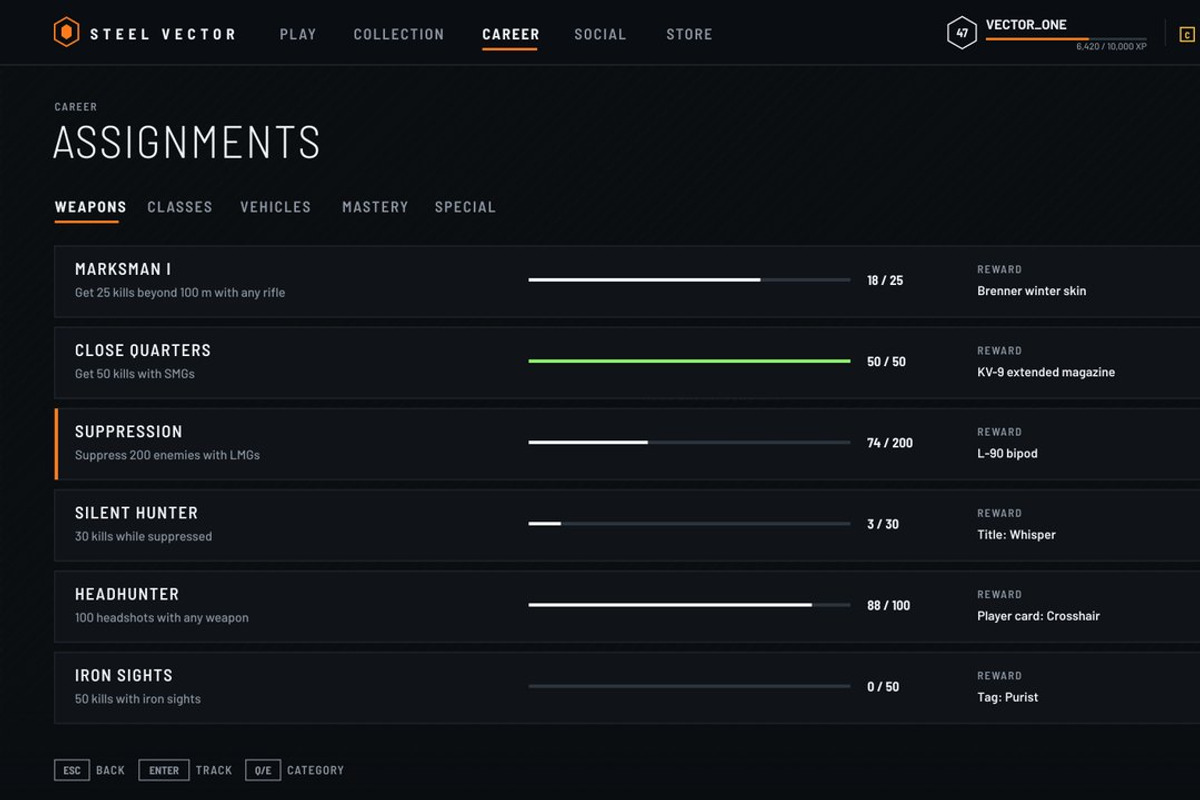This screenshot has height=800, width=1200.
Task: Click the 'Brenner winter skin' reward
Action: 1031,291
